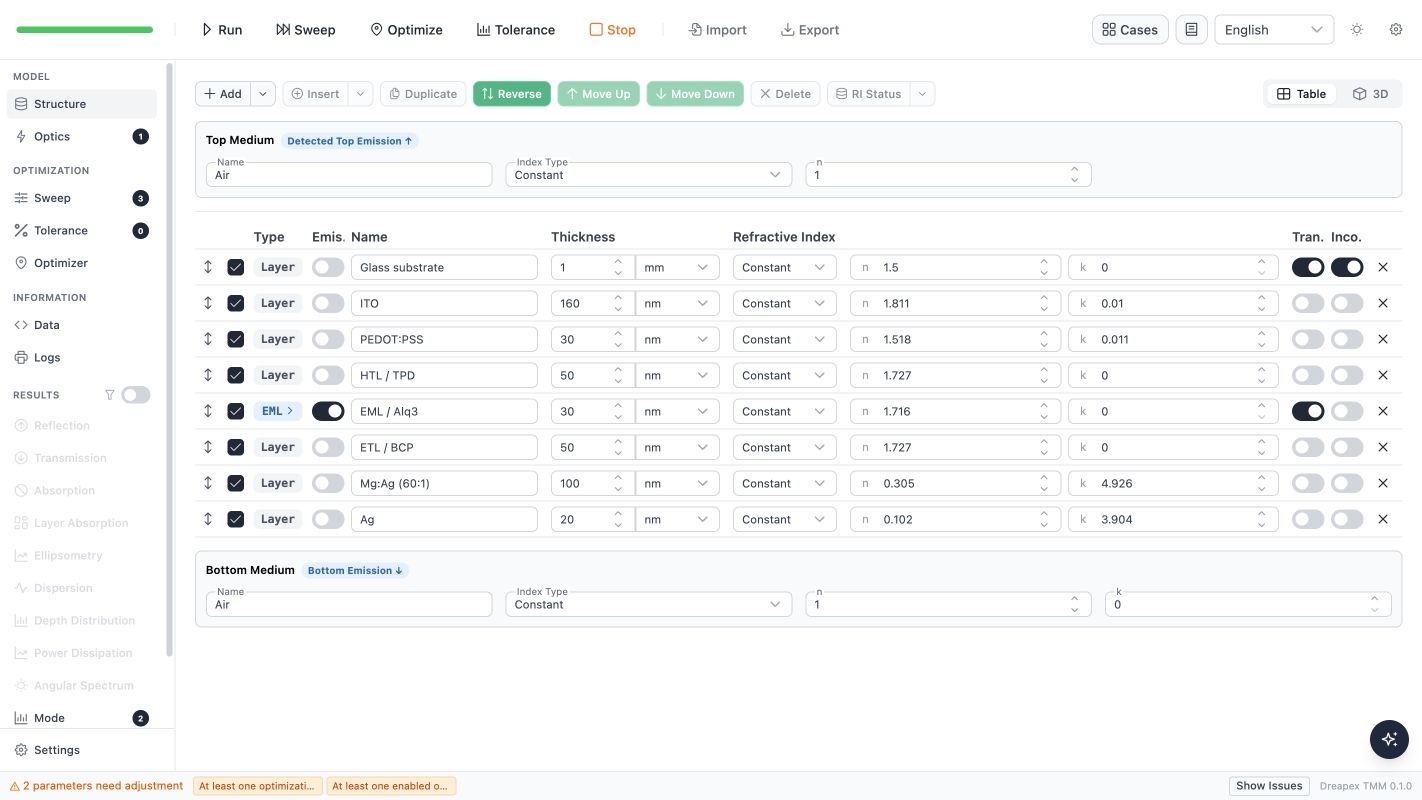This screenshot has width=1422, height=800.
Task: Open the Cases button
Action: pyautogui.click(x=1130, y=30)
